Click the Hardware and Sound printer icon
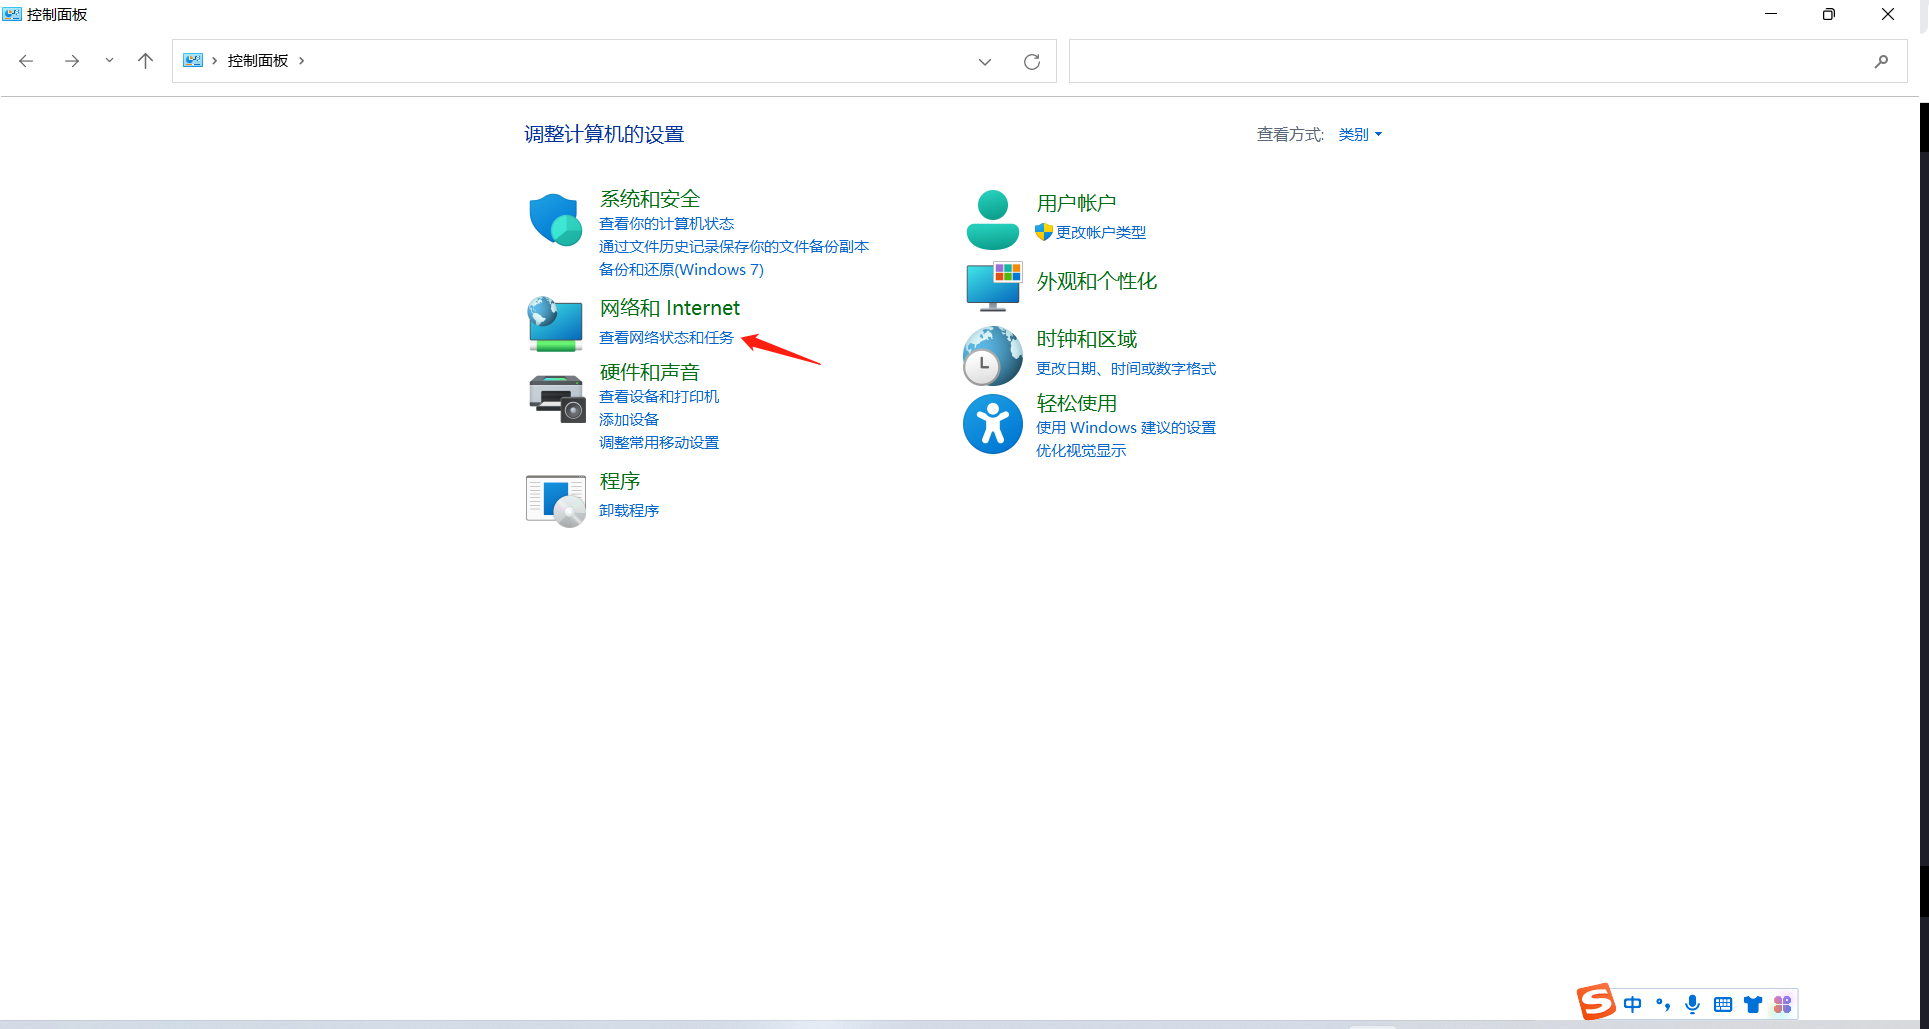1929x1029 pixels. (x=556, y=398)
